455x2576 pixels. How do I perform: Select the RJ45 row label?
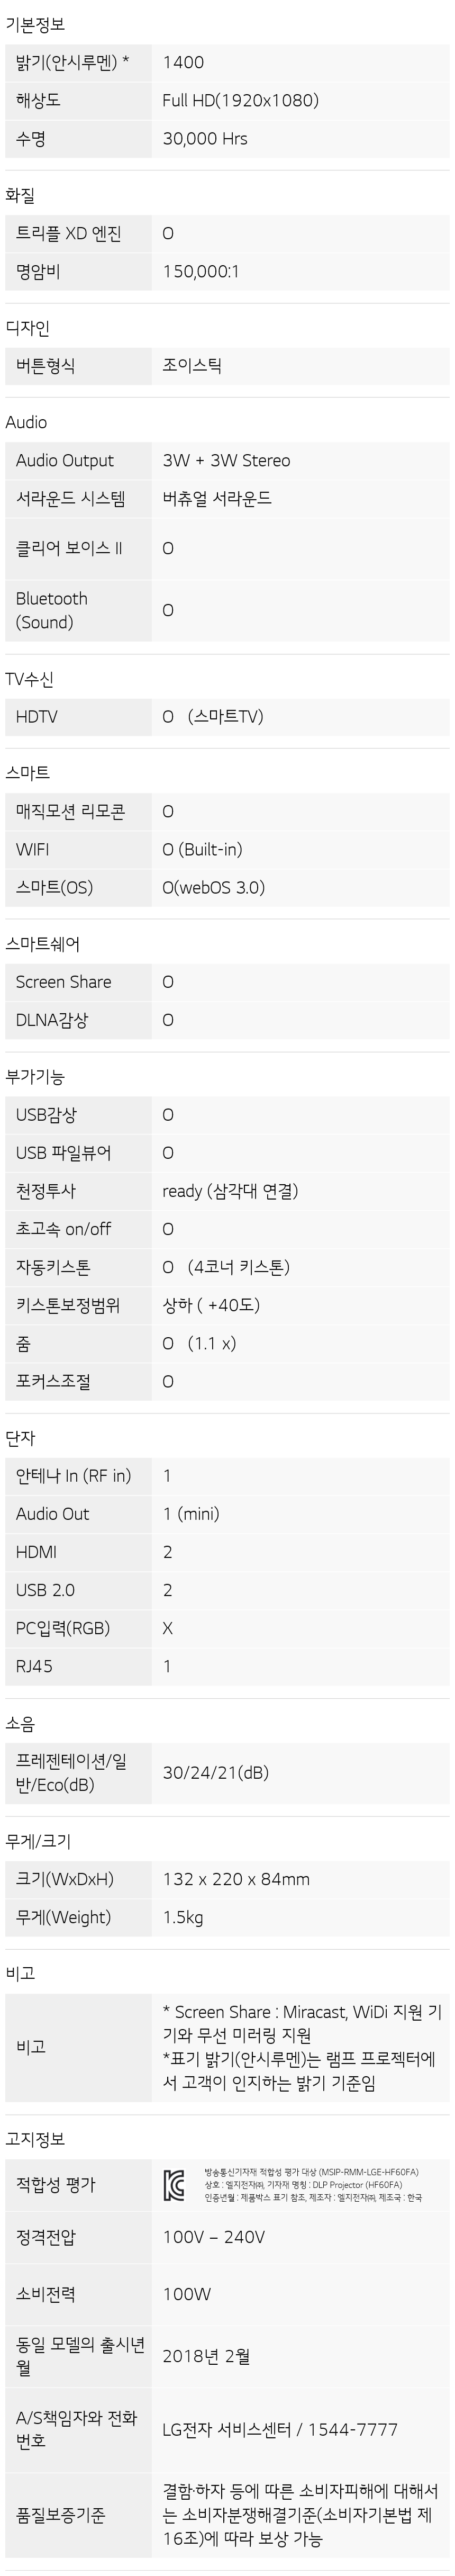tap(34, 1666)
